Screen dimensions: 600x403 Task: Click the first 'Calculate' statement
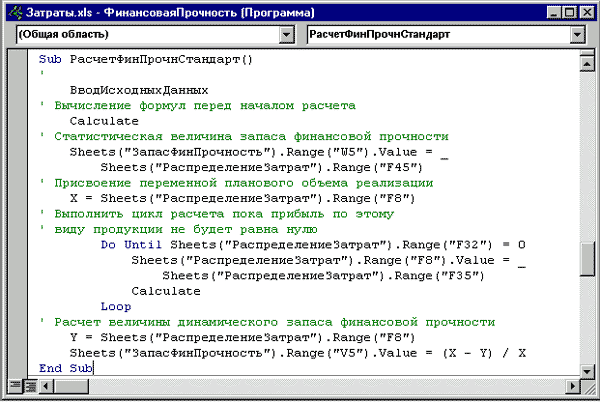tap(104, 121)
